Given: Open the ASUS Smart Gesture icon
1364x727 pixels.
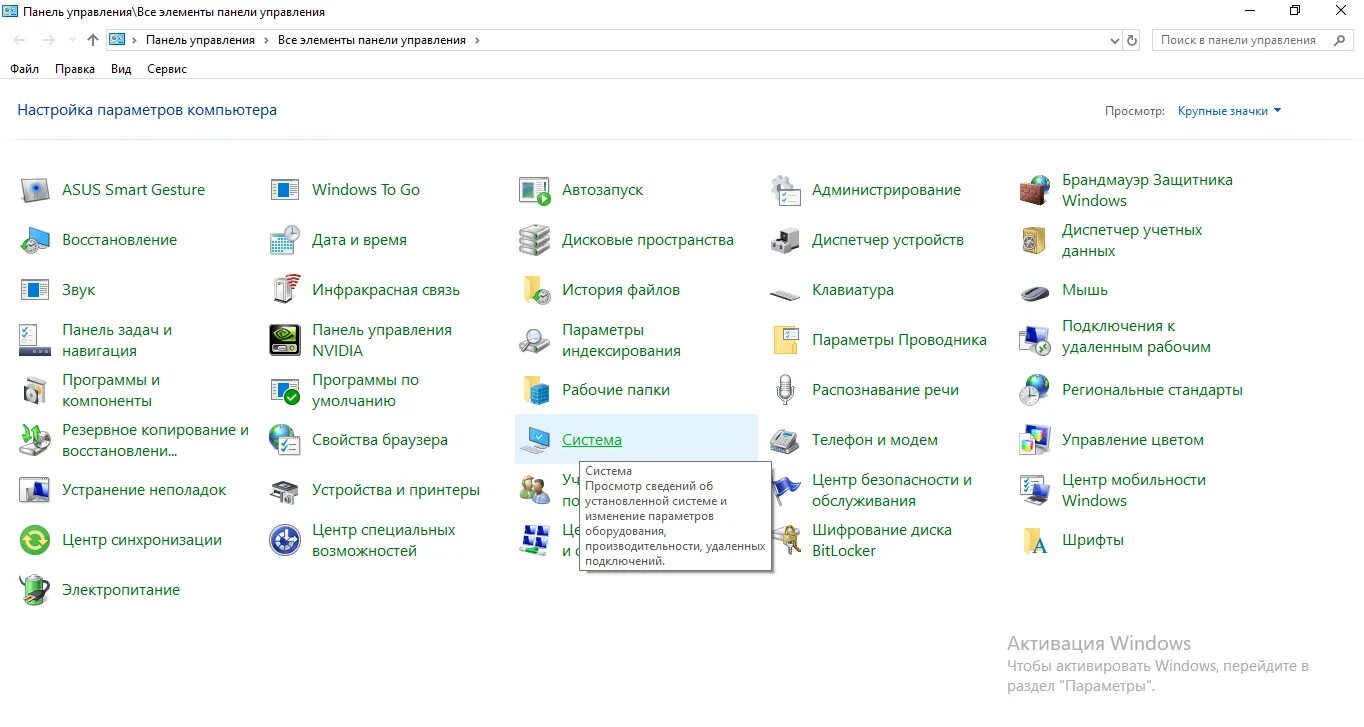Looking at the screenshot, I should coord(35,190).
